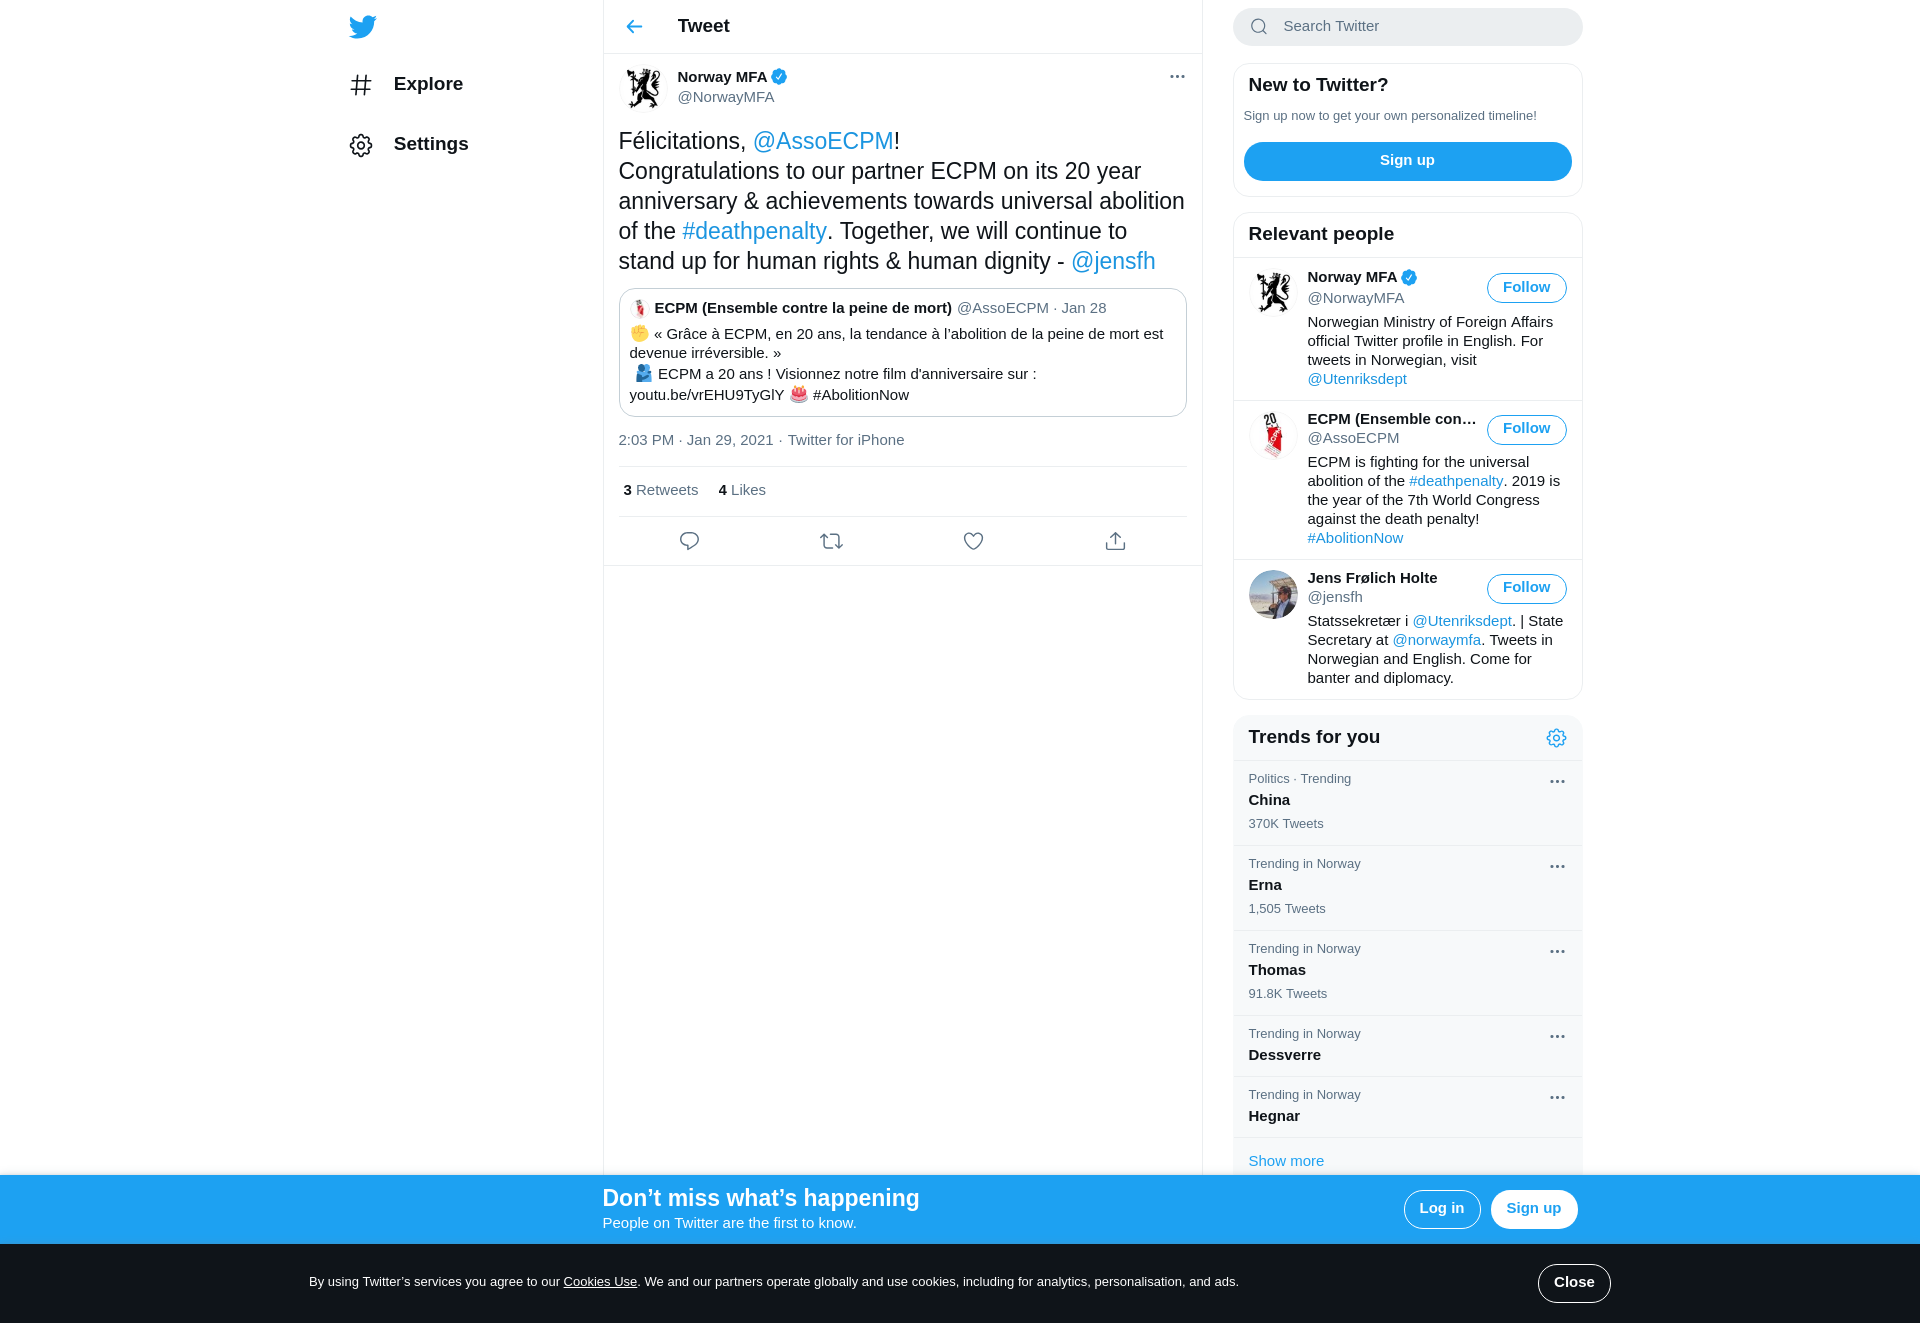Open more options for Erna trend
Image resolution: width=1920 pixels, height=1323 pixels.
[1557, 867]
